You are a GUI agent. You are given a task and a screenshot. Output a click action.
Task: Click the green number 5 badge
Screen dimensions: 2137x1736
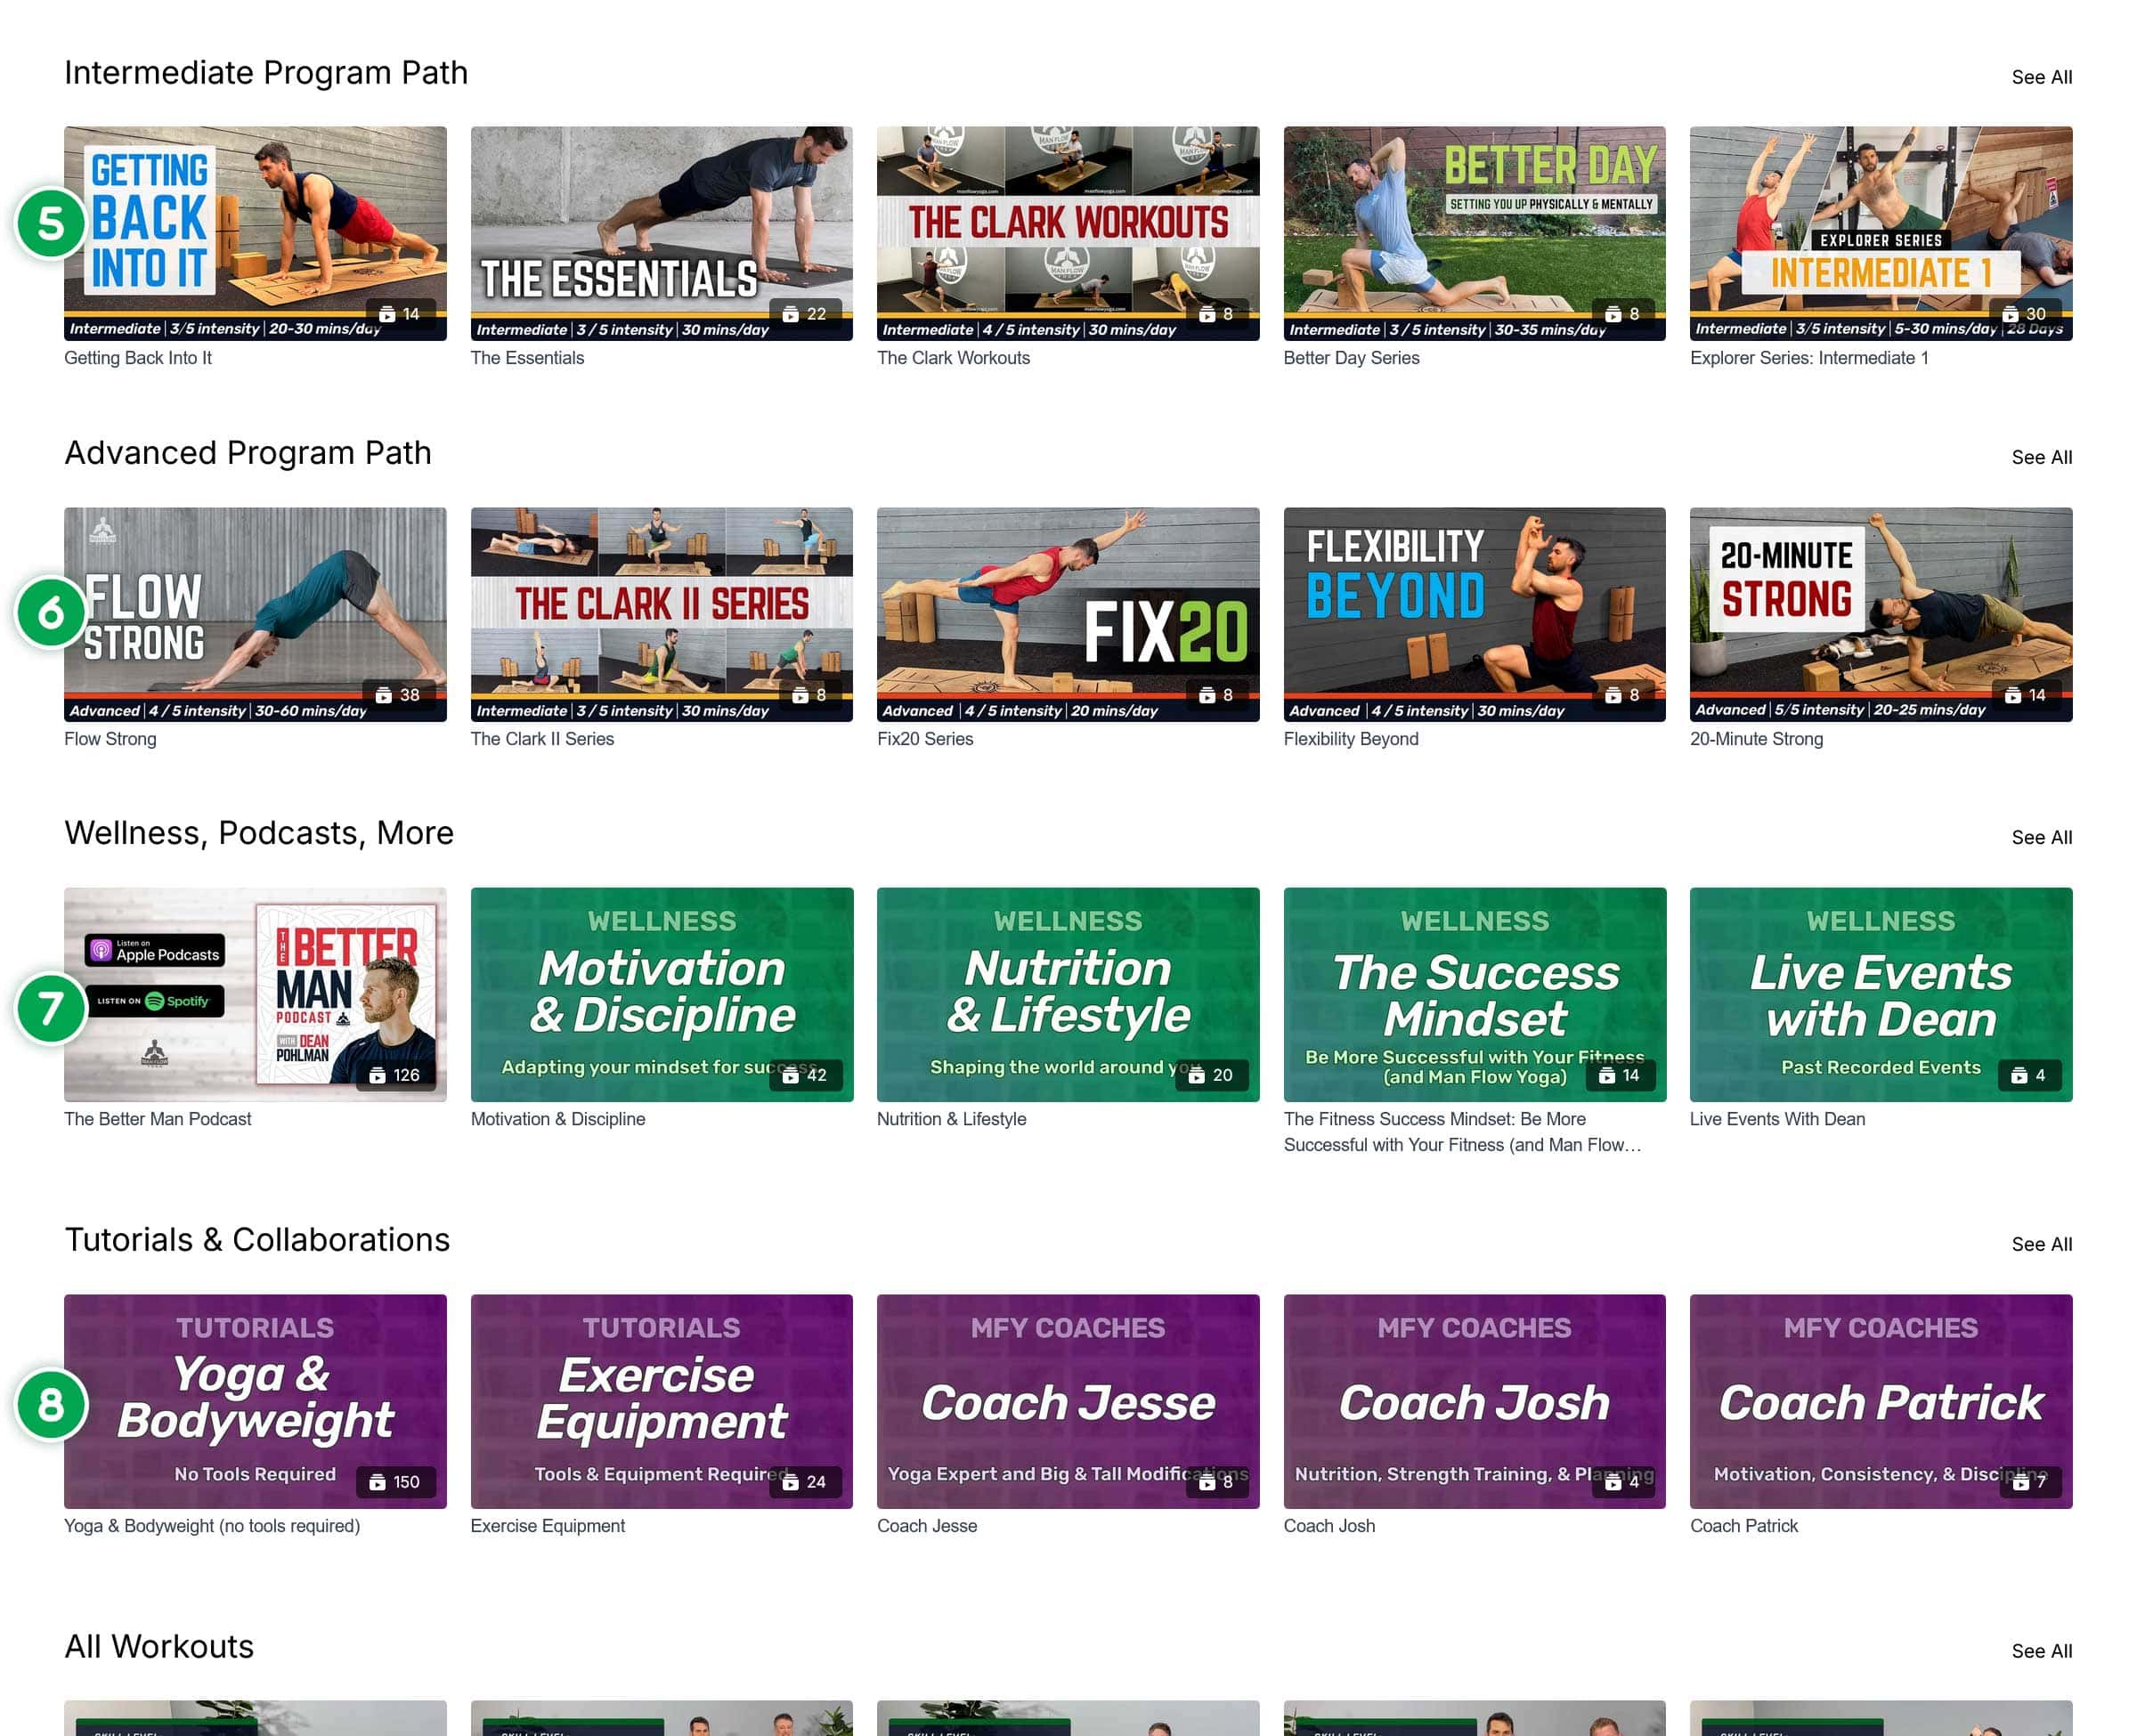coord(50,223)
